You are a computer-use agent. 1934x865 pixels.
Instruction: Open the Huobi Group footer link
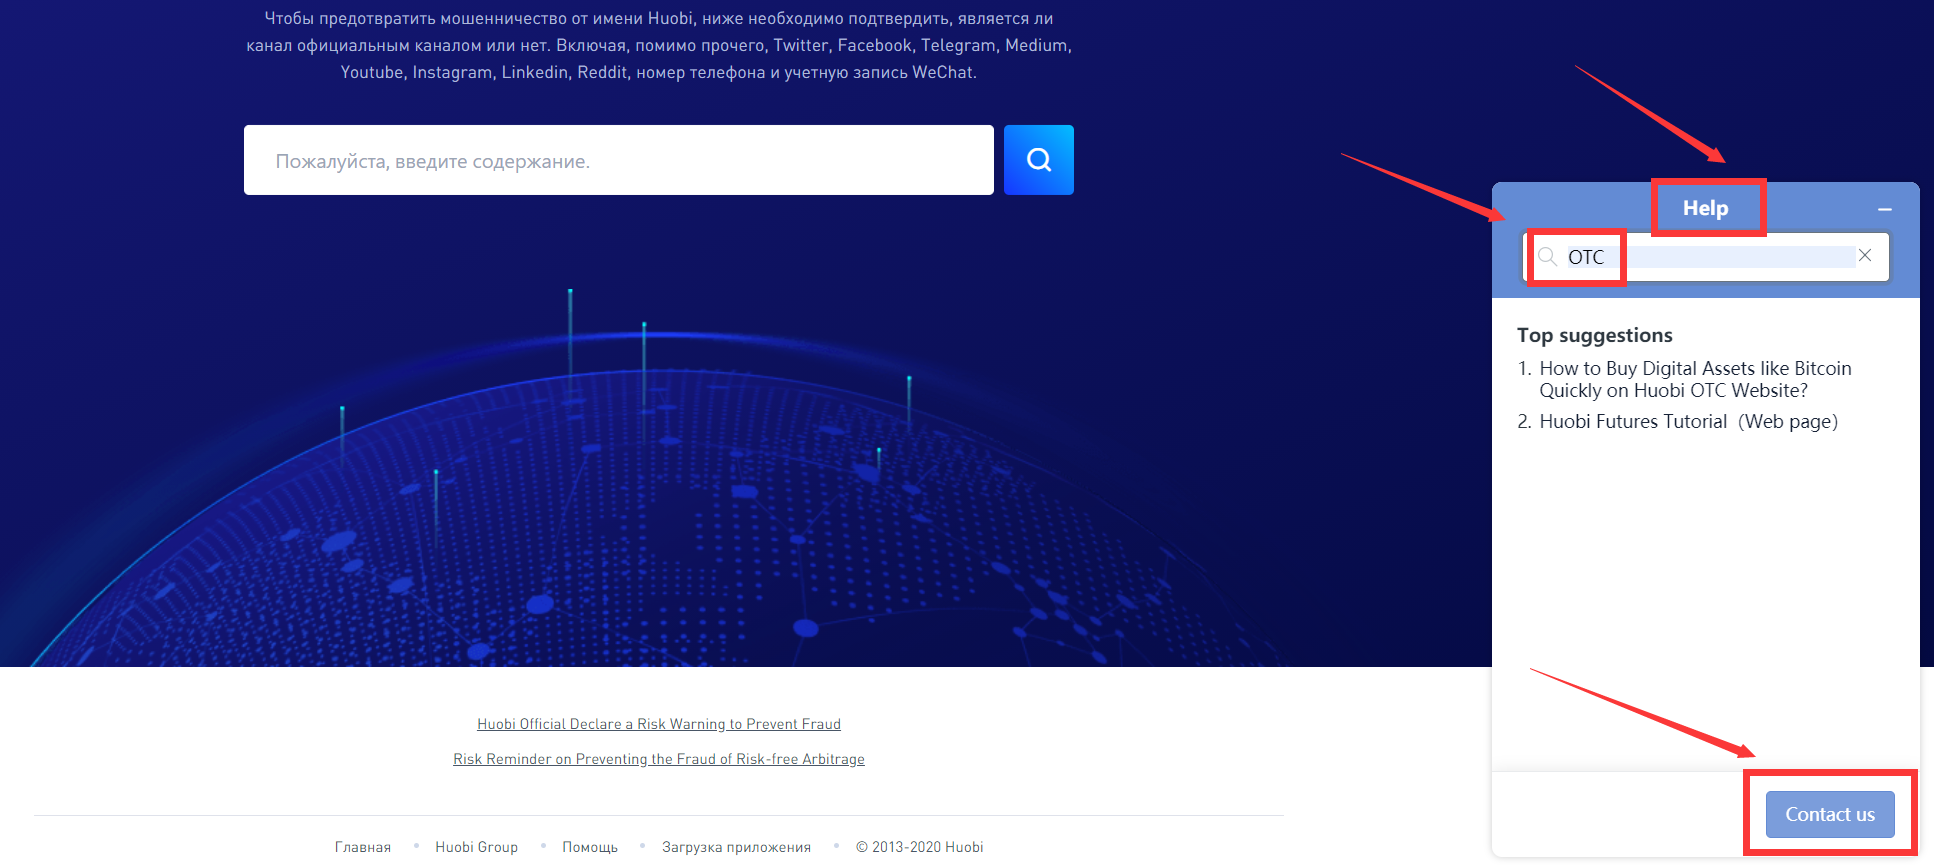point(476,847)
